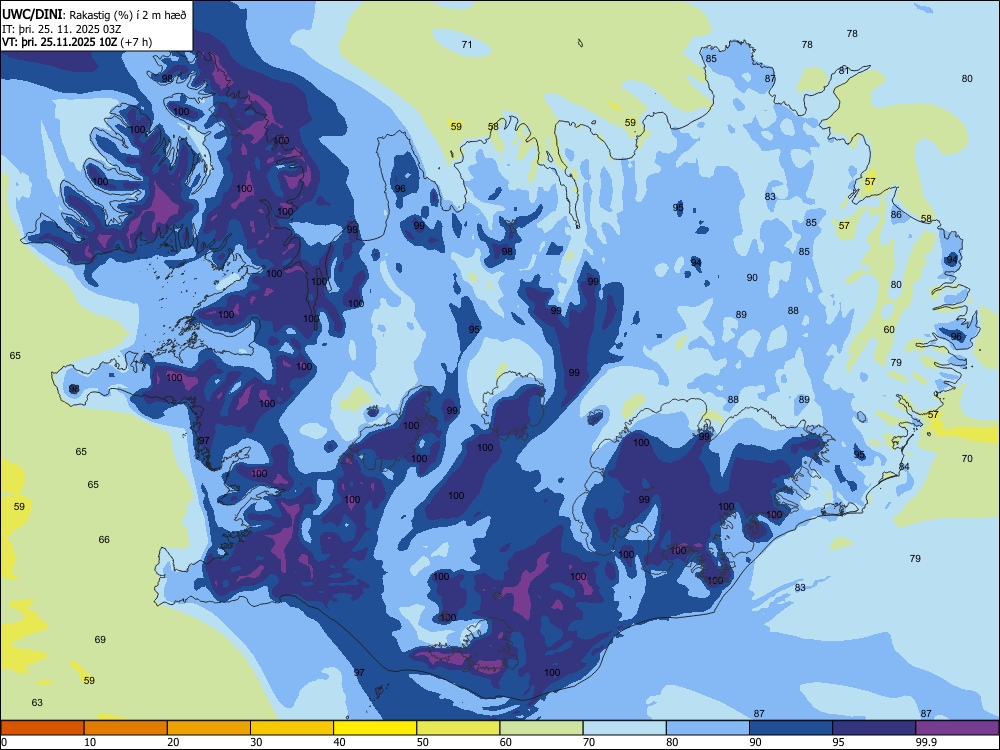
Task: Click the '30' legend tick label
Action: coord(256,742)
